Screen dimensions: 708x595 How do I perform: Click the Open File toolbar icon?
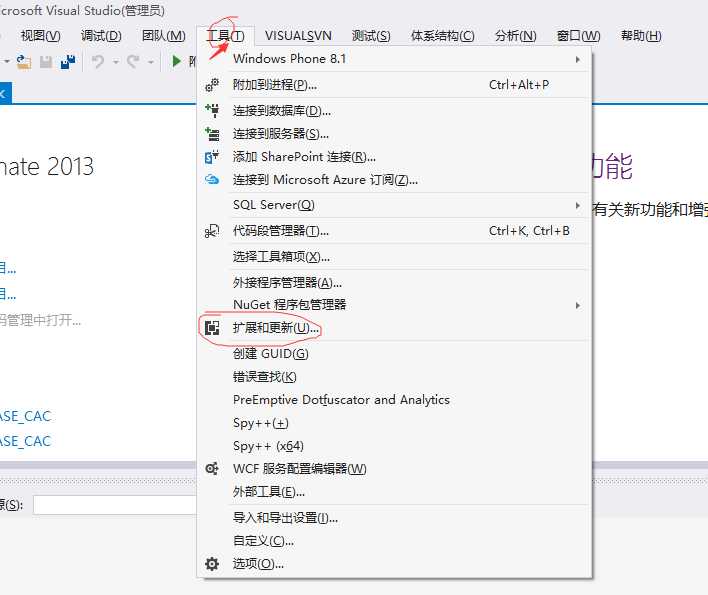click(x=23, y=61)
